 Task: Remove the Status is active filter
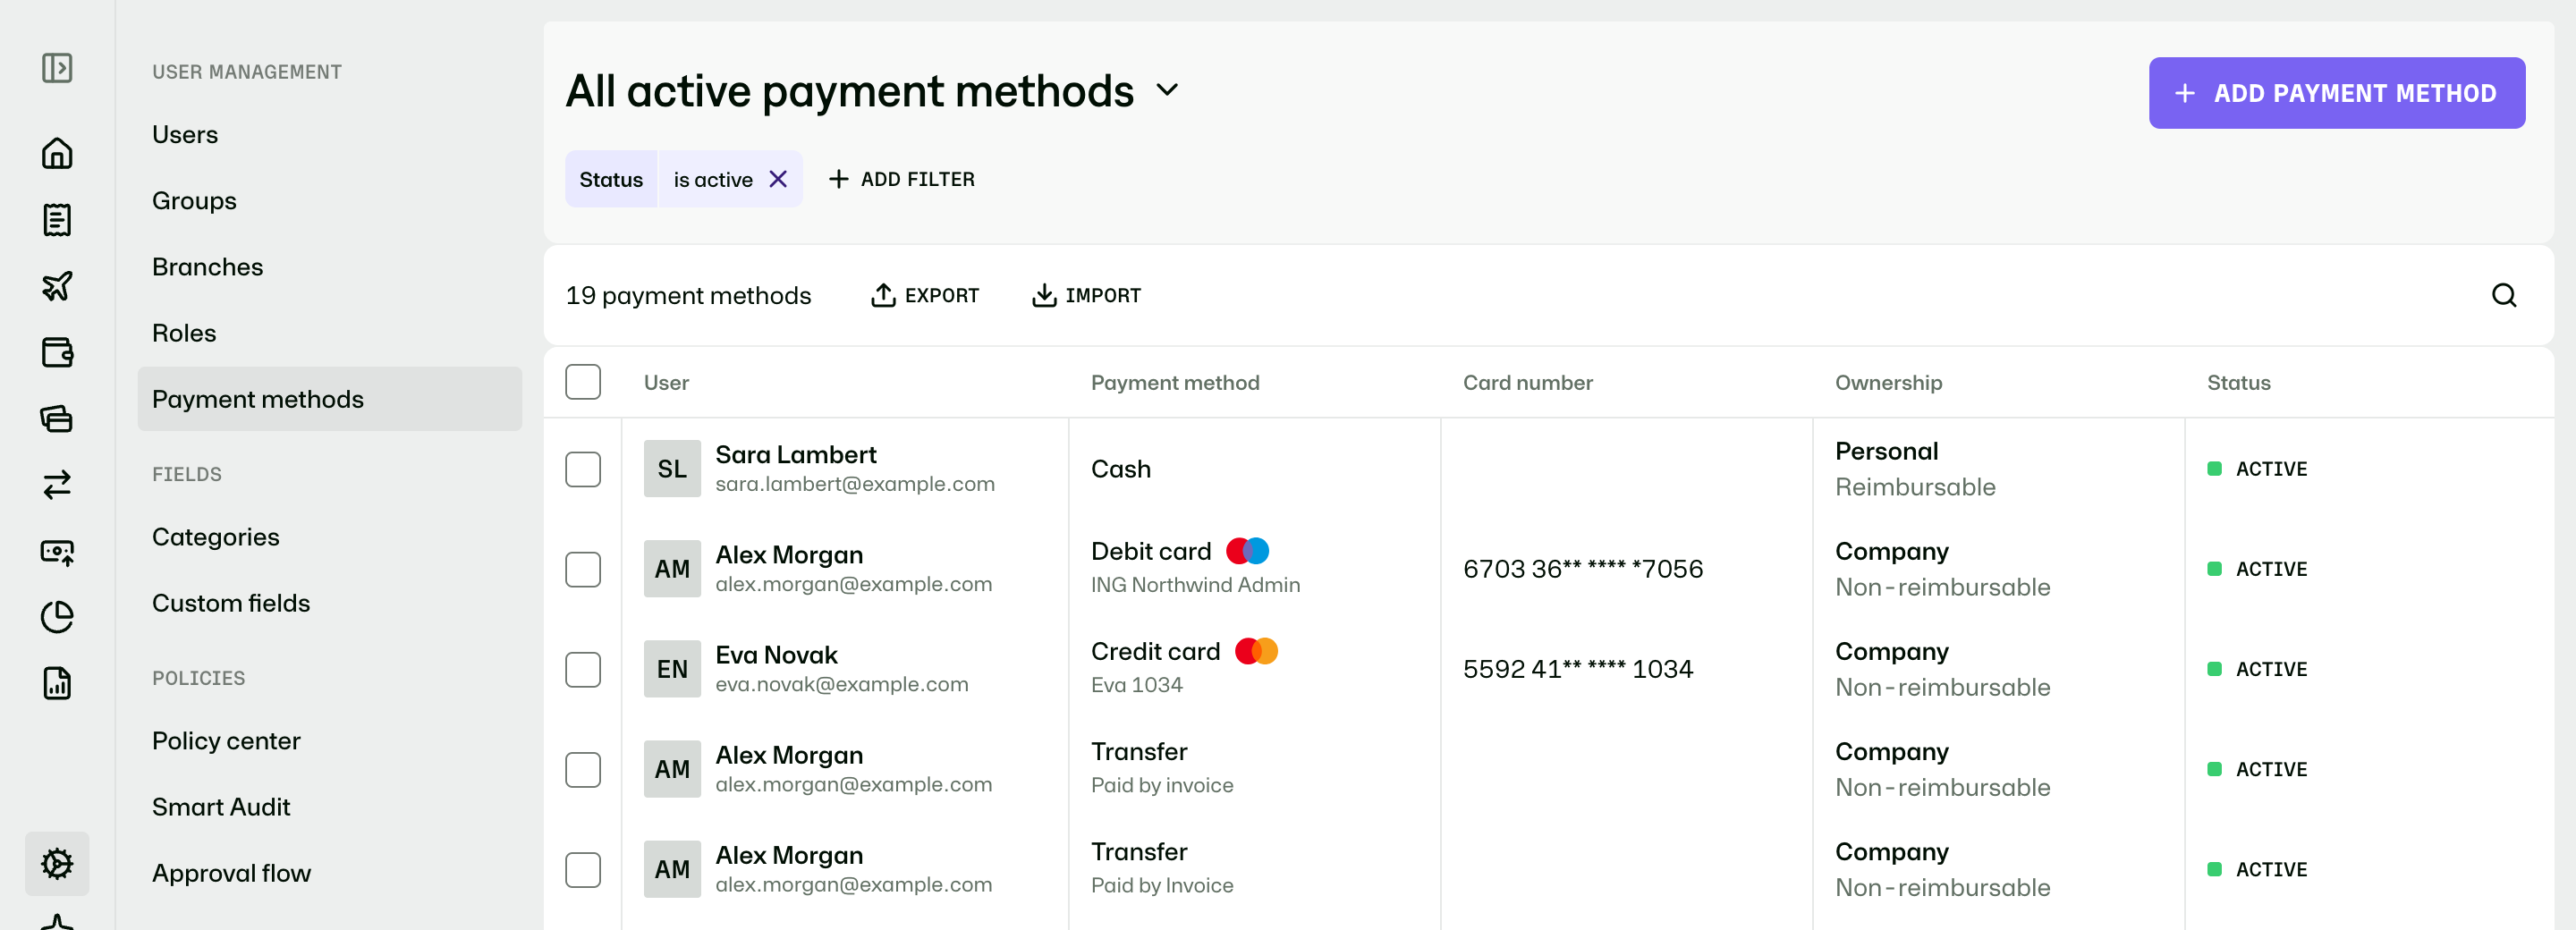(x=778, y=179)
